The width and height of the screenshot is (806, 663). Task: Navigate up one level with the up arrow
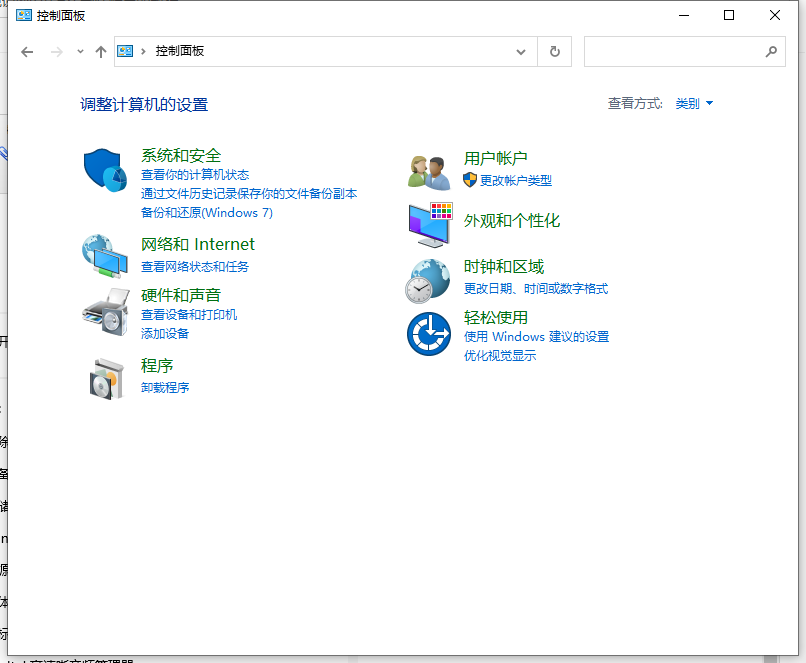pyautogui.click(x=100, y=51)
